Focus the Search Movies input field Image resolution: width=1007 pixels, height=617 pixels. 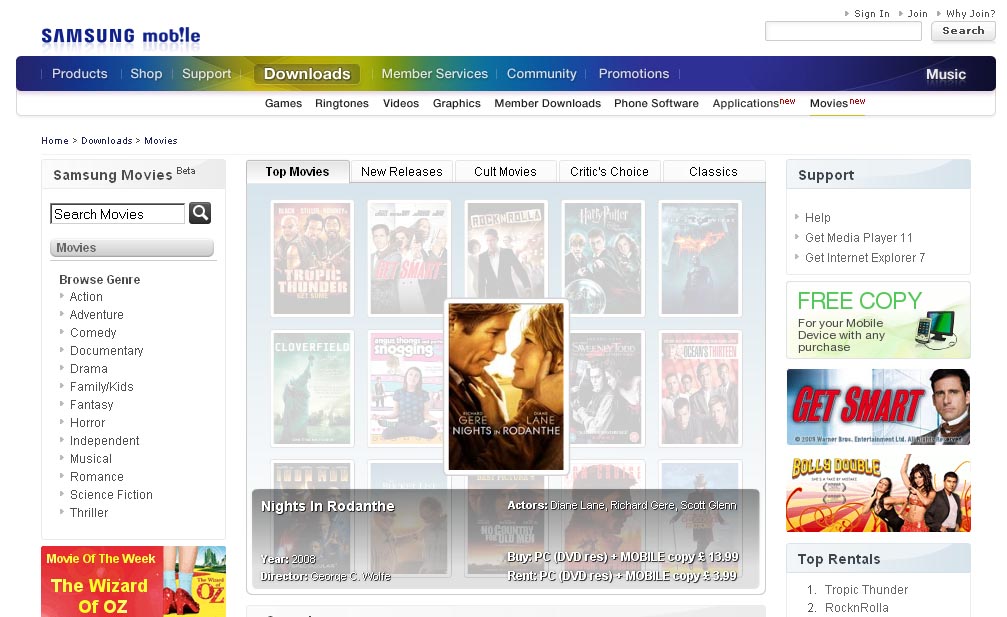click(x=117, y=214)
